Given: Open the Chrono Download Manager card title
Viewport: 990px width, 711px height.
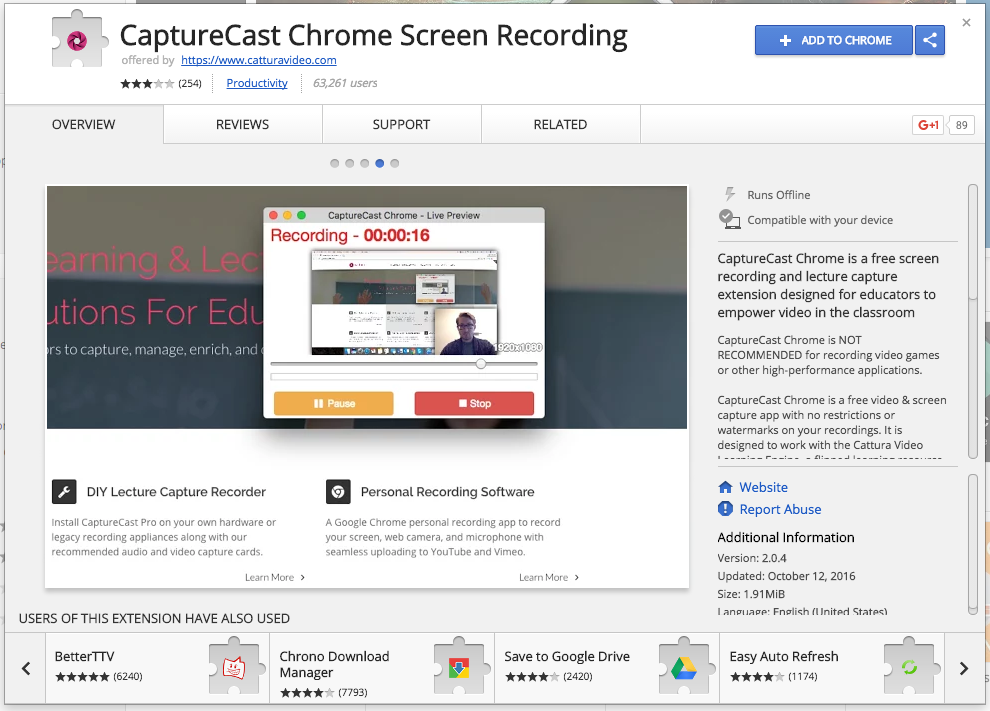Looking at the screenshot, I should (335, 664).
